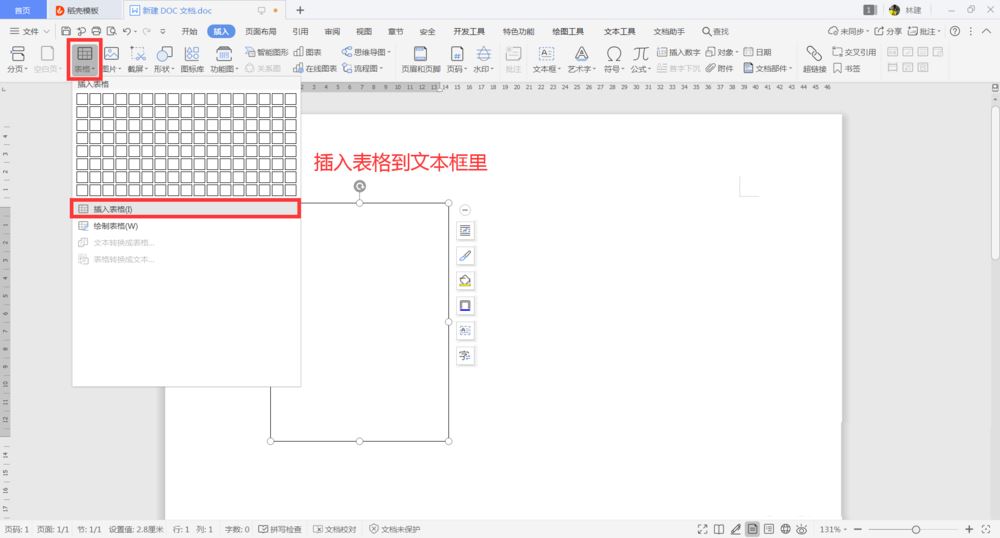1000x538 pixels.
Task: Switch to the 绘图工具 (Drawing tools) tab
Action: [x=568, y=31]
